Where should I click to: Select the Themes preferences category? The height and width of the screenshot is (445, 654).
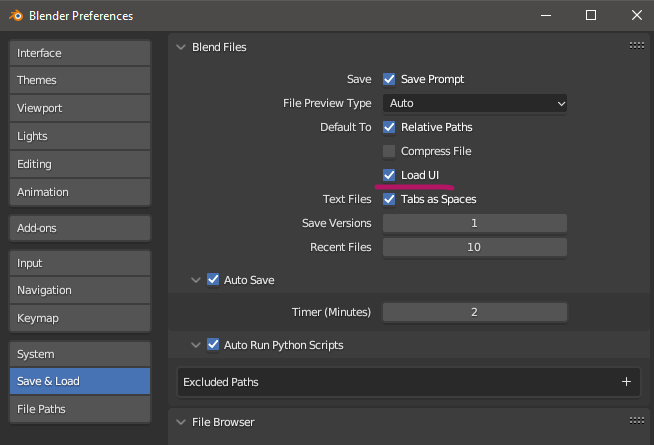80,80
